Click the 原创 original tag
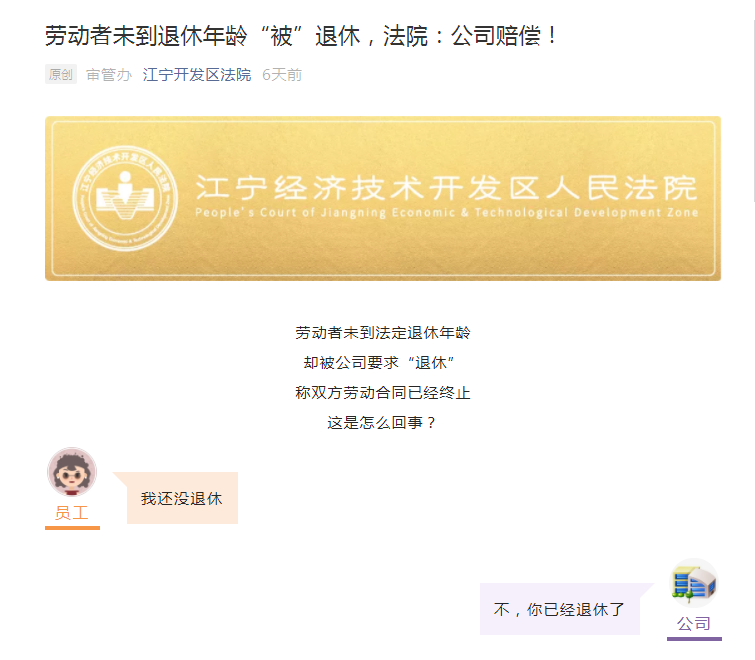Screen dimensions: 755x660 [x=60, y=75]
